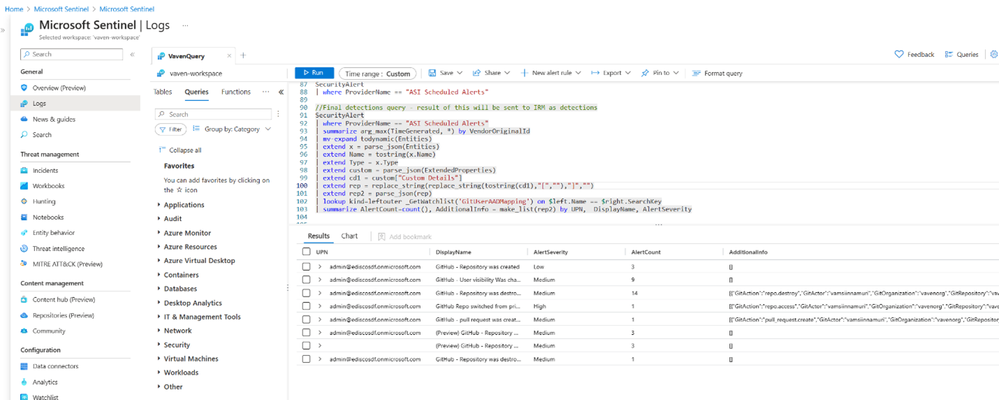Open the Workbooks icon
This screenshot has width=999, height=400.
pyautogui.click(x=24, y=186)
